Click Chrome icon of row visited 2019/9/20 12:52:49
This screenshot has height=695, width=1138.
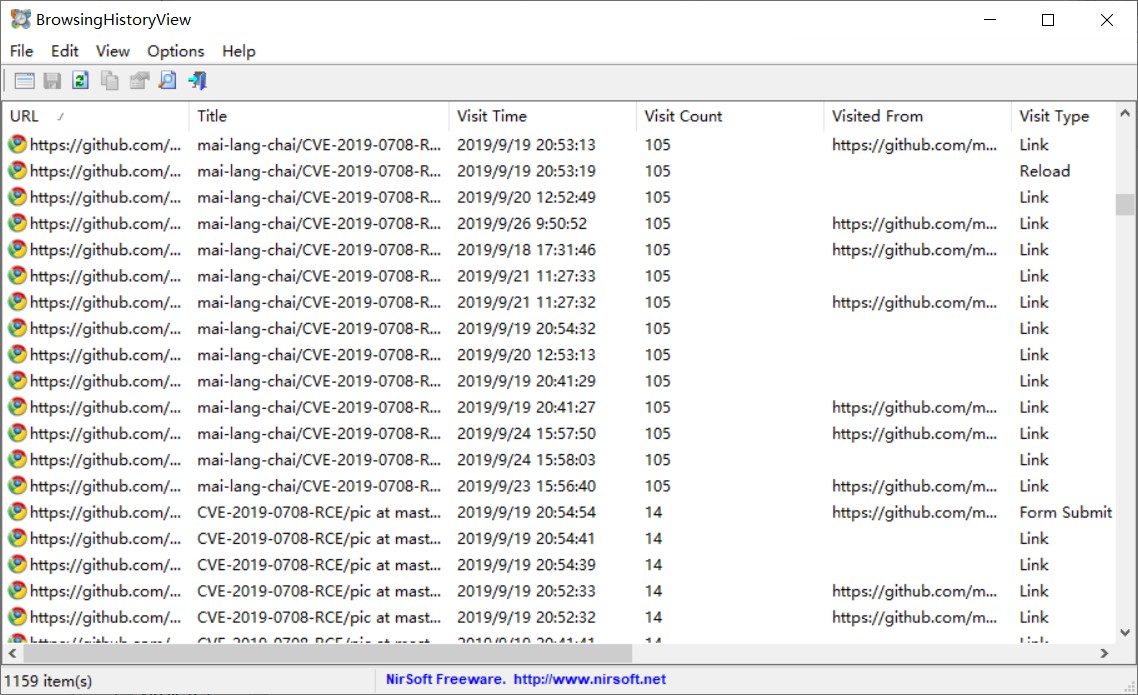click(x=17, y=197)
